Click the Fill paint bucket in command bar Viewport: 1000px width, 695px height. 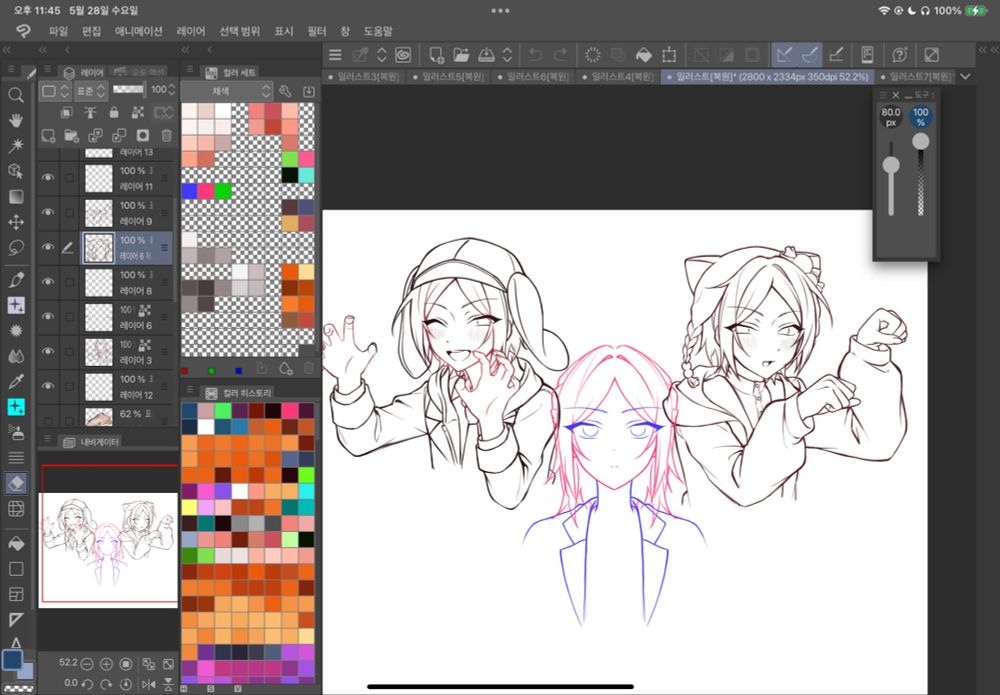643,55
